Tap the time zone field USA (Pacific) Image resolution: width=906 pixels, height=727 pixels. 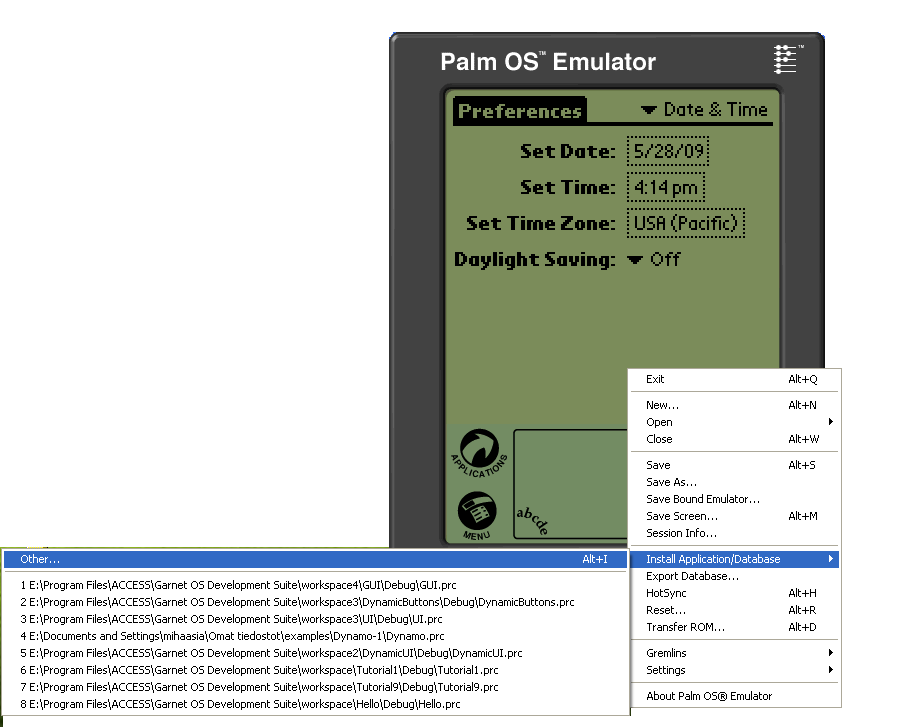686,223
